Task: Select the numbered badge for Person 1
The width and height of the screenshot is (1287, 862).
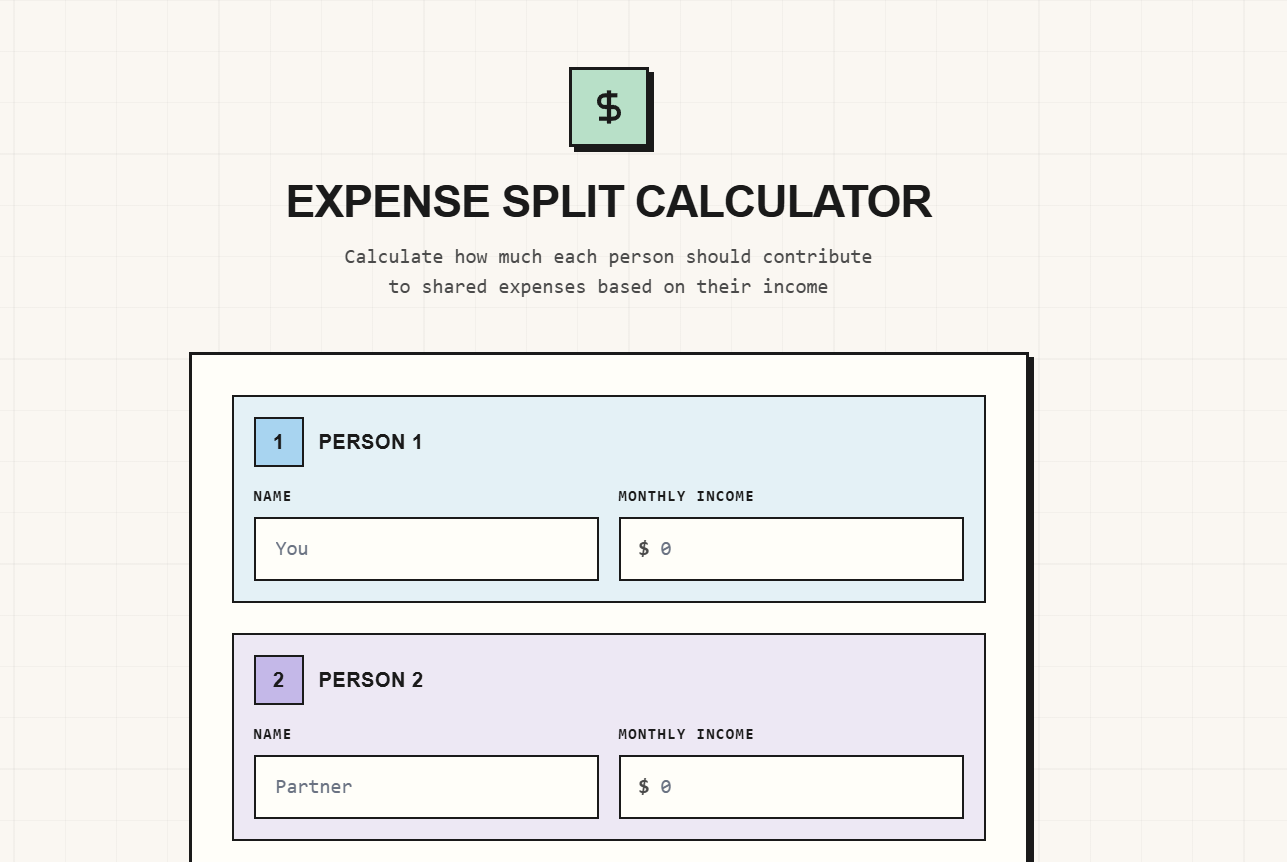Action: [x=278, y=442]
